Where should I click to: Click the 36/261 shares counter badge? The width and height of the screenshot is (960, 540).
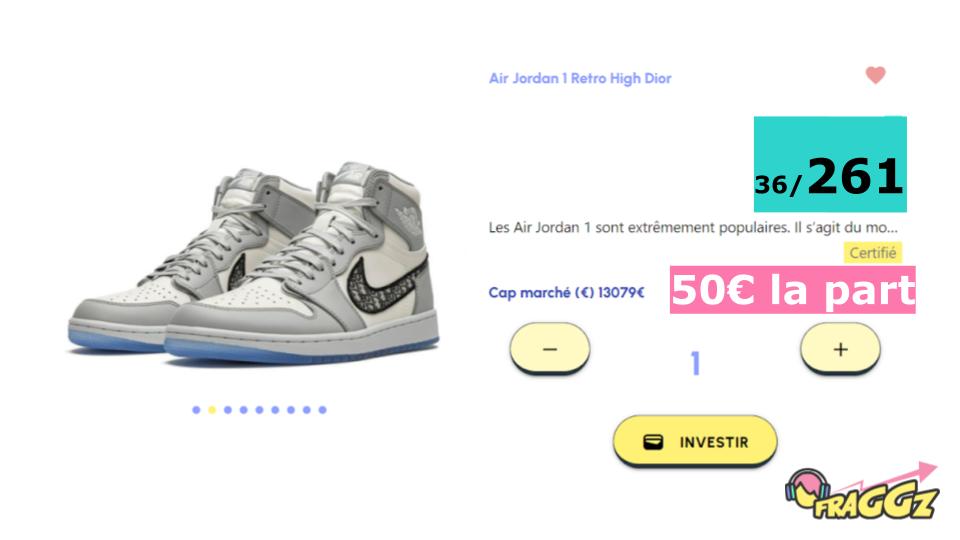[830, 164]
